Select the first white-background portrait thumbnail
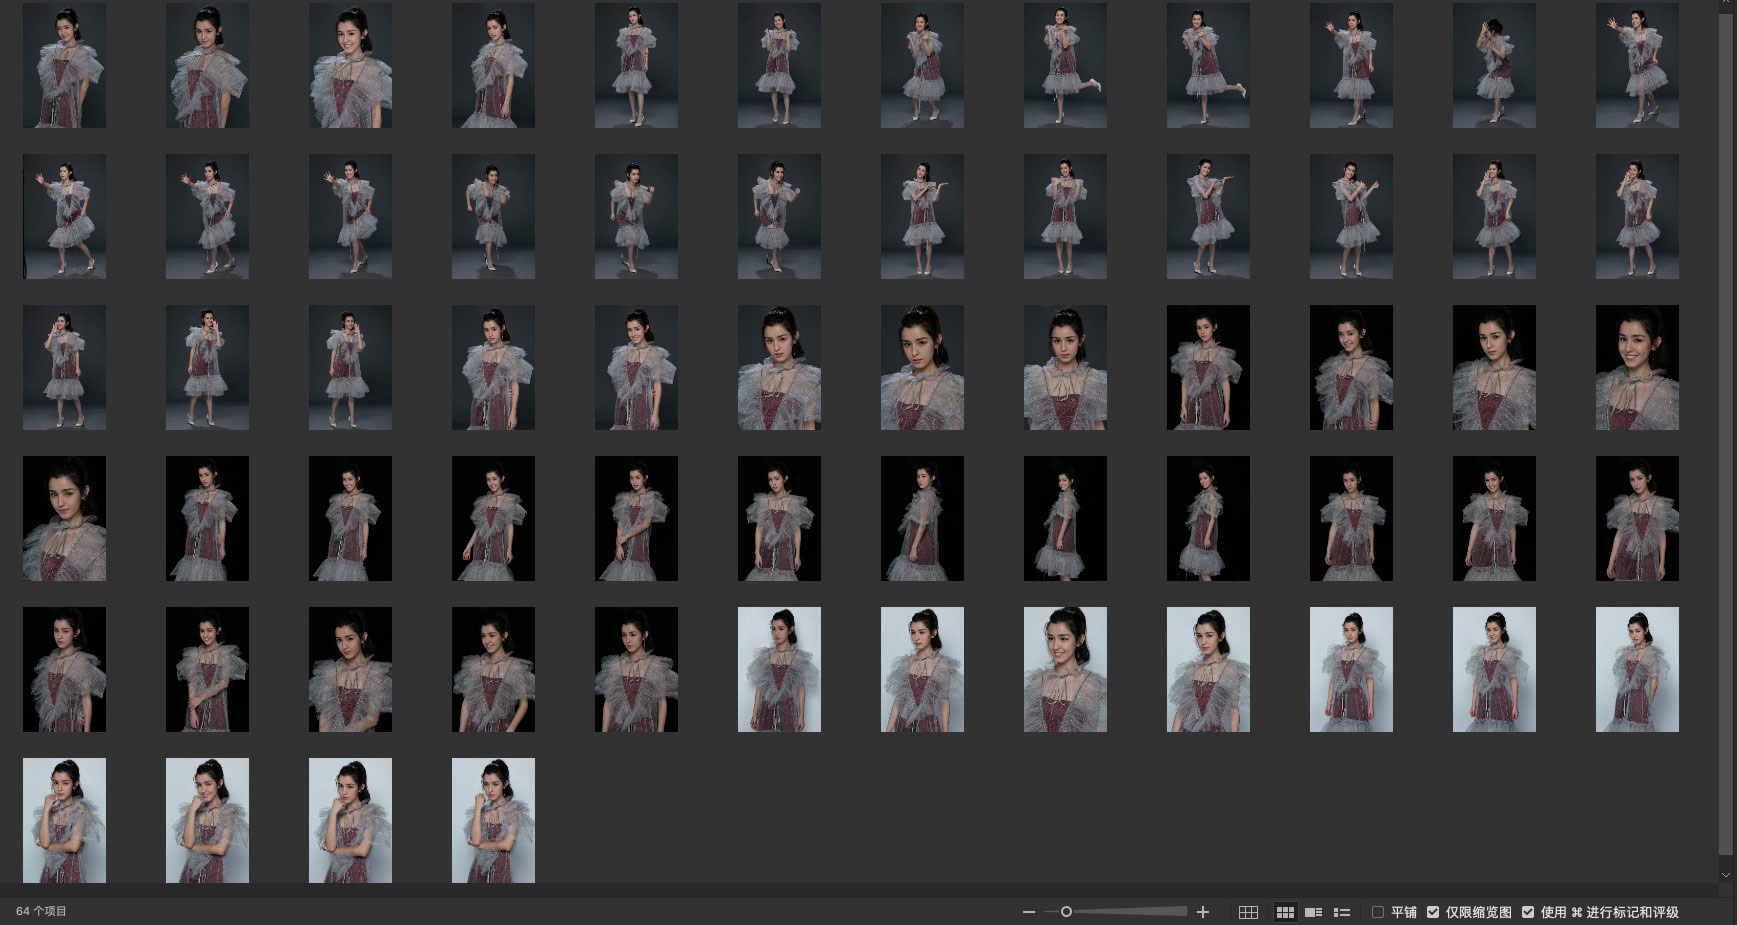The image size is (1737, 925). 779,669
